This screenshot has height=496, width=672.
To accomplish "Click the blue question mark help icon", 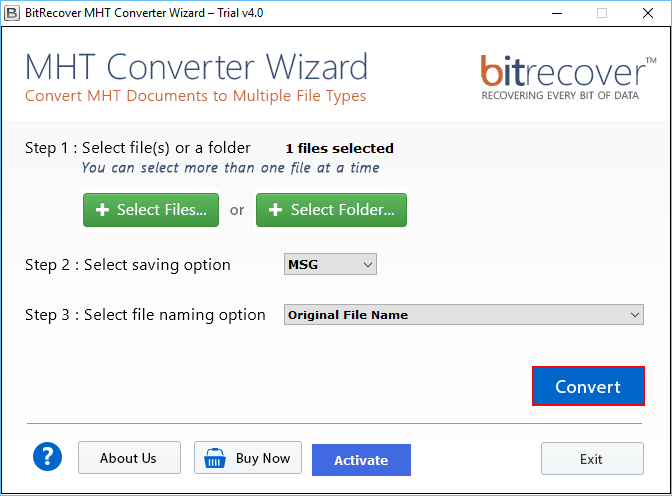I will coord(47,457).
